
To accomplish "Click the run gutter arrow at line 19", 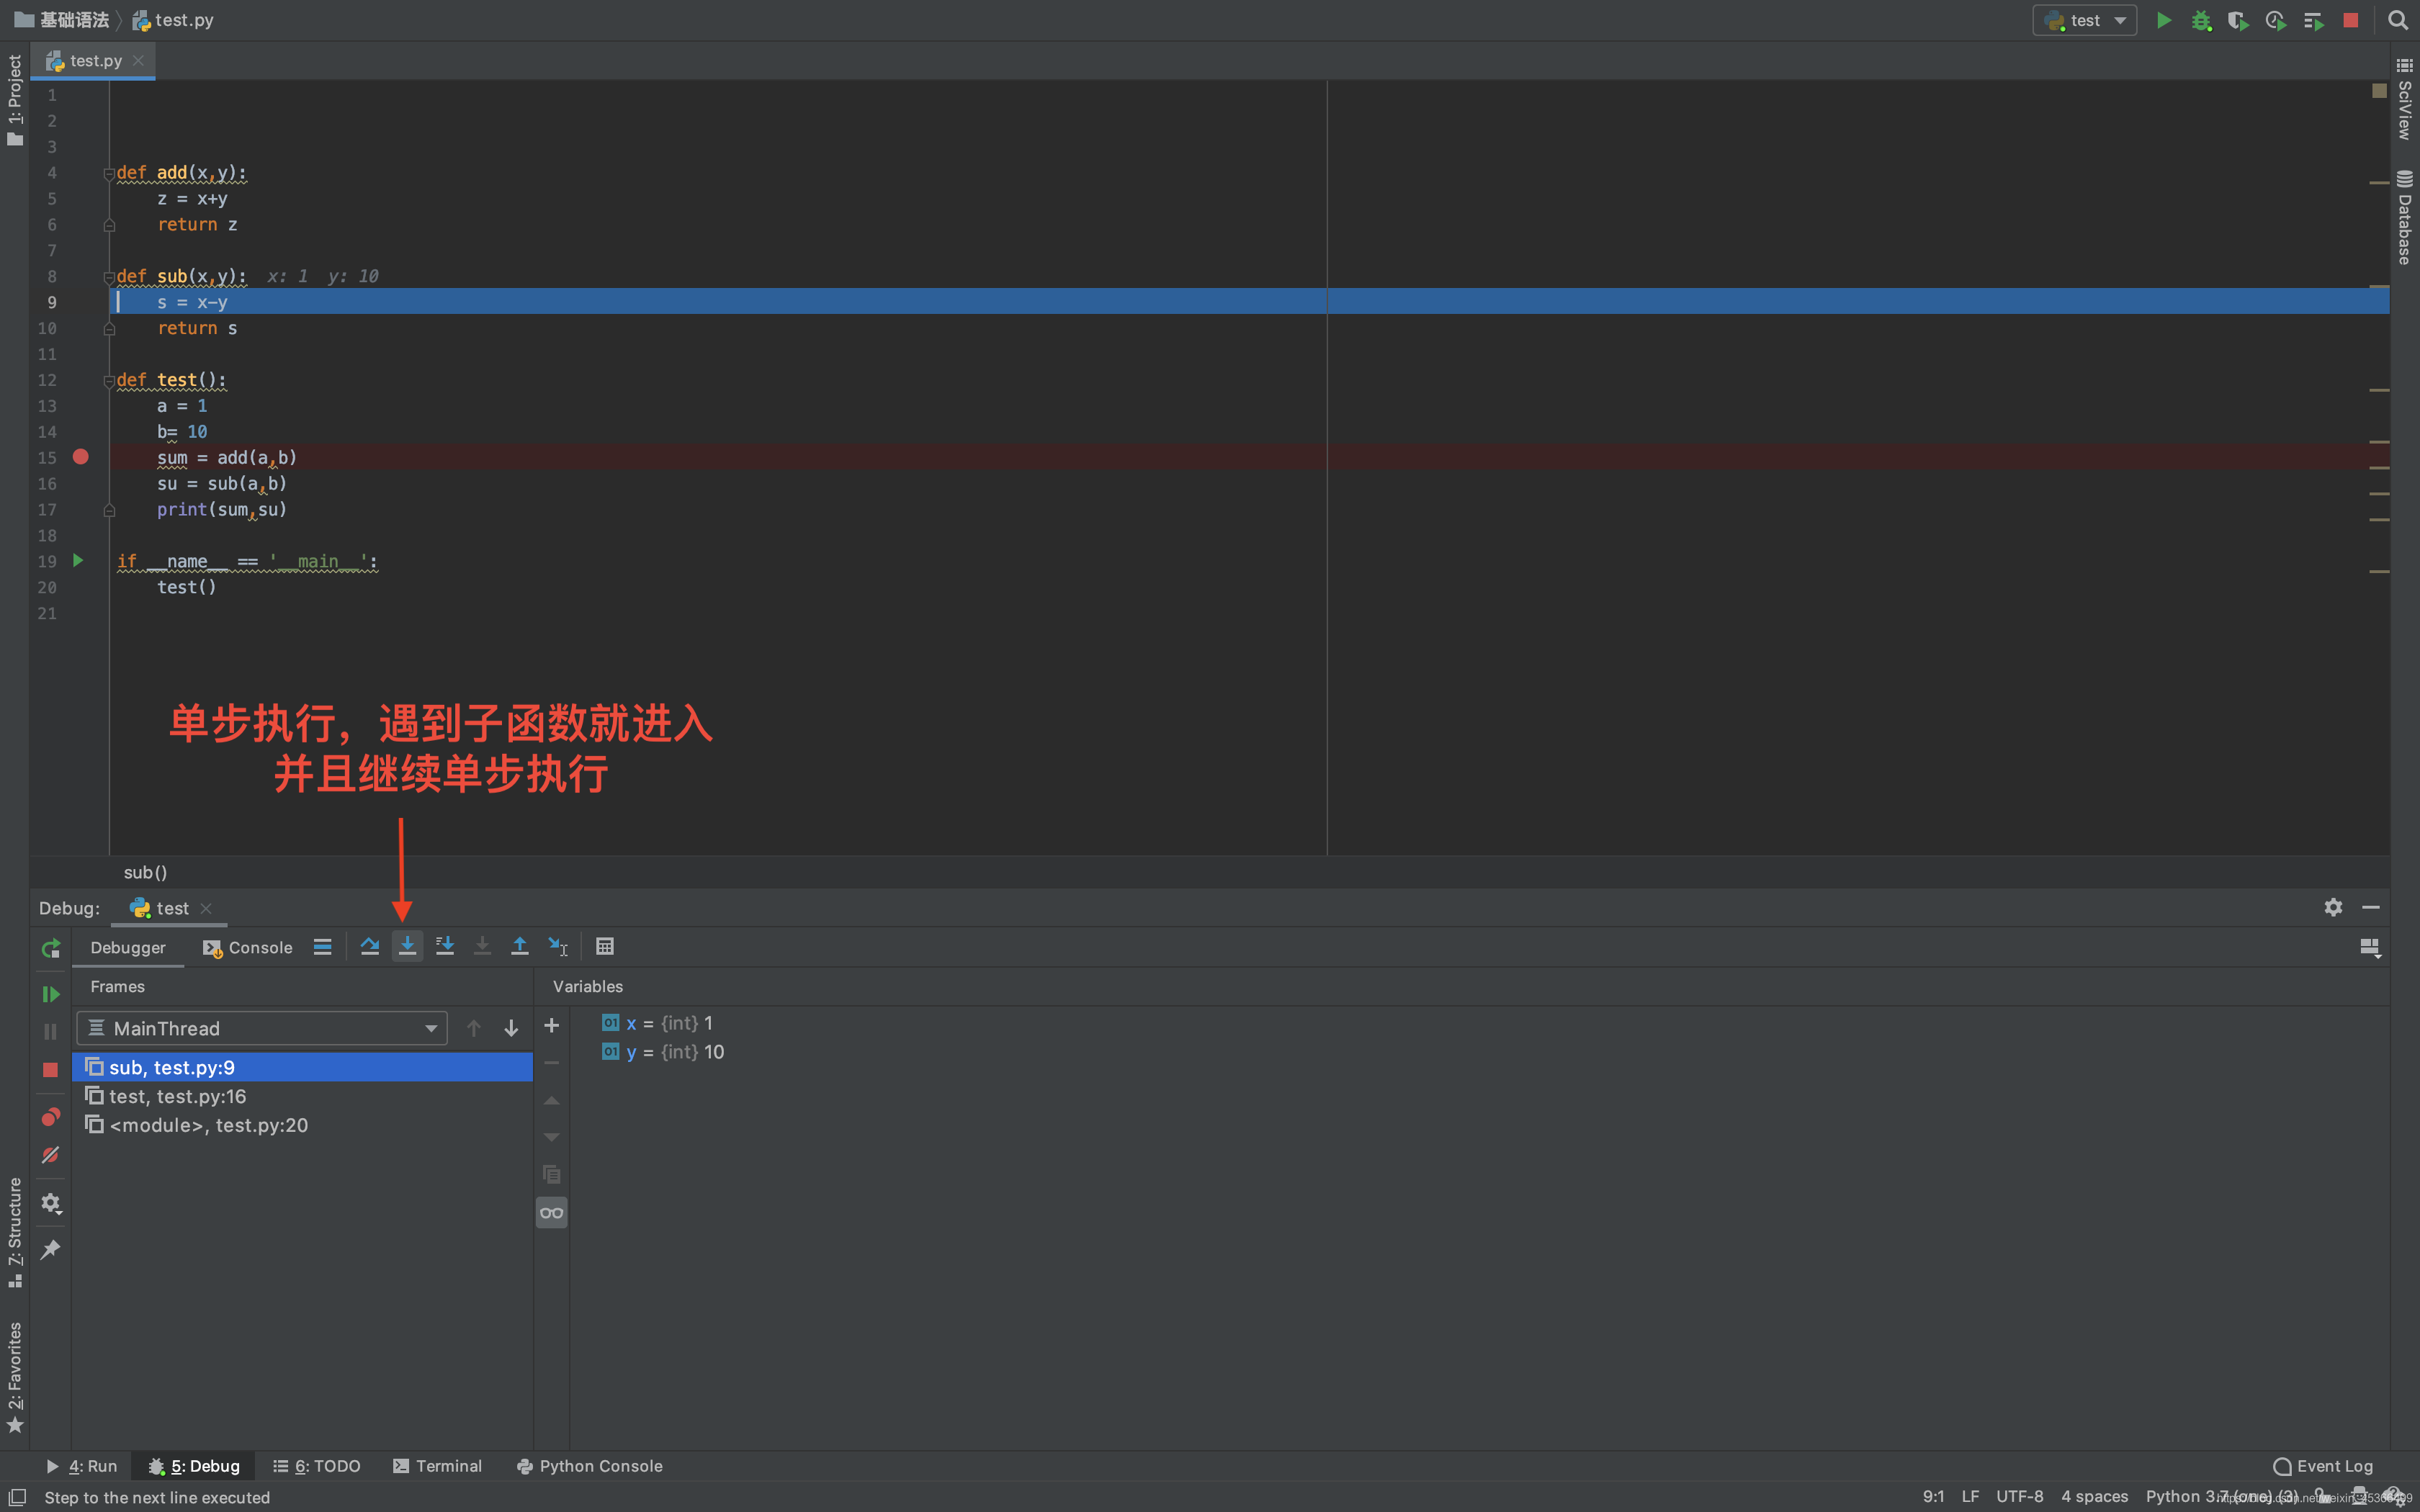I will (78, 561).
